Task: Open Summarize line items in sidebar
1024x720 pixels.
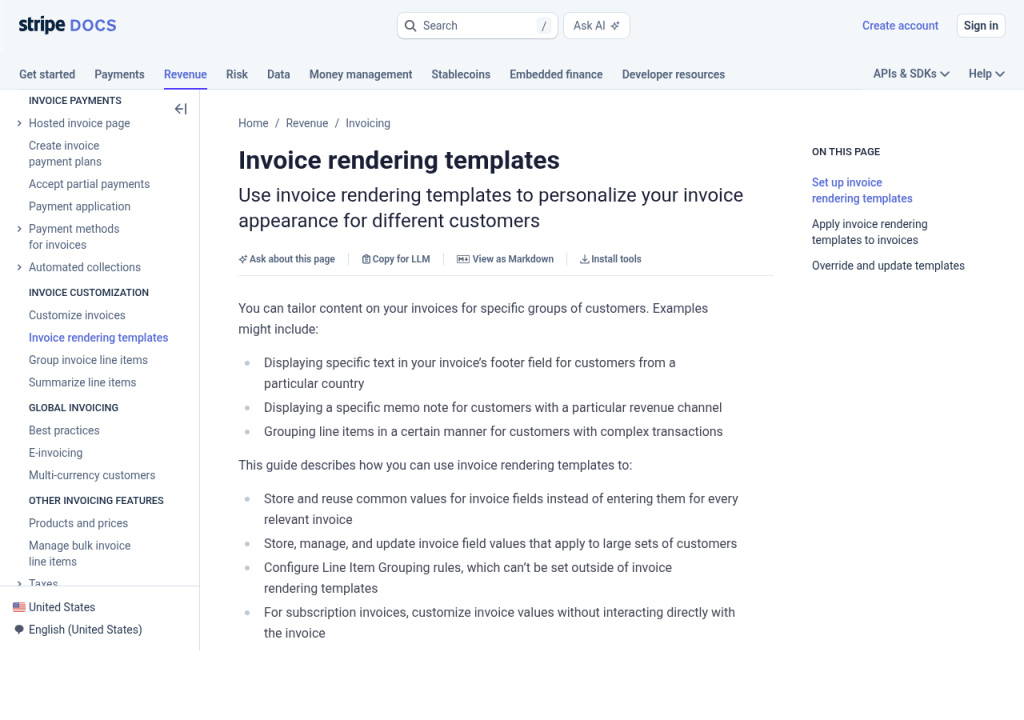Action: tap(82, 382)
